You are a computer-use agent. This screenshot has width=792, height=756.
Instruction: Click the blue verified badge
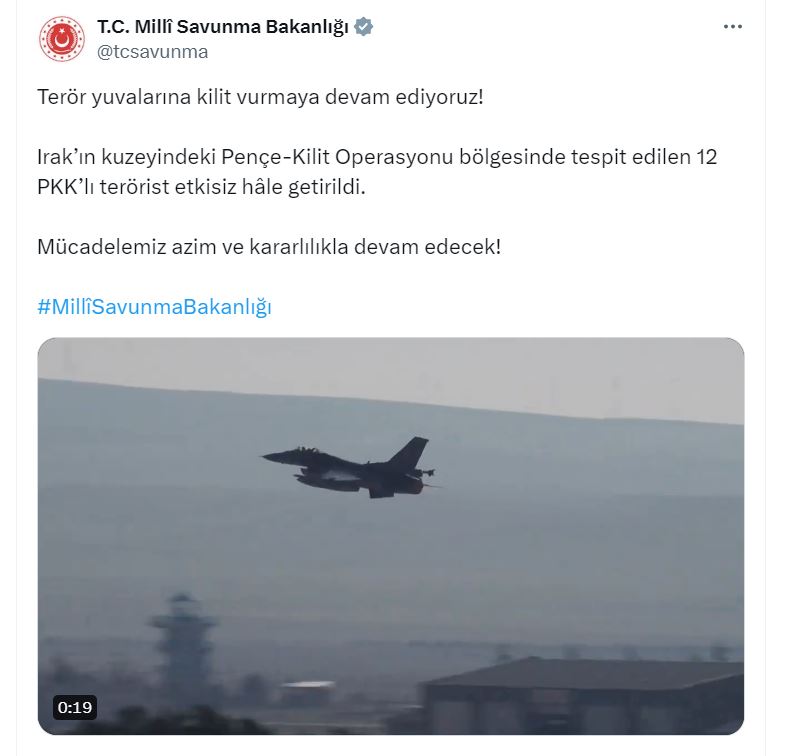(363, 26)
